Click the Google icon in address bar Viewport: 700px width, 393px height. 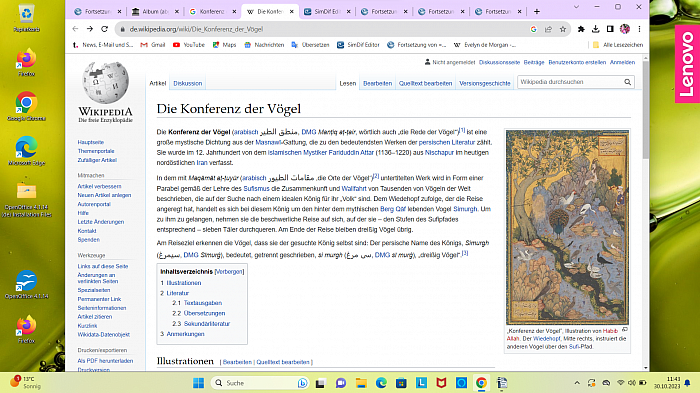pos(533,29)
